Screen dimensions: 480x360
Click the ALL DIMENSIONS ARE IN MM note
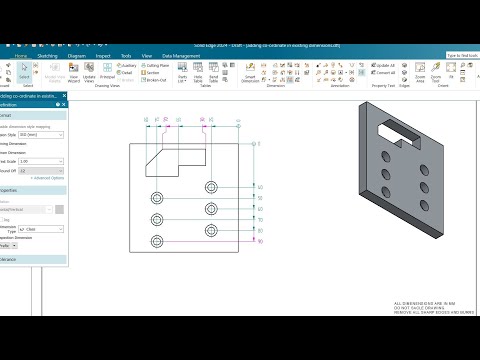coord(424,304)
